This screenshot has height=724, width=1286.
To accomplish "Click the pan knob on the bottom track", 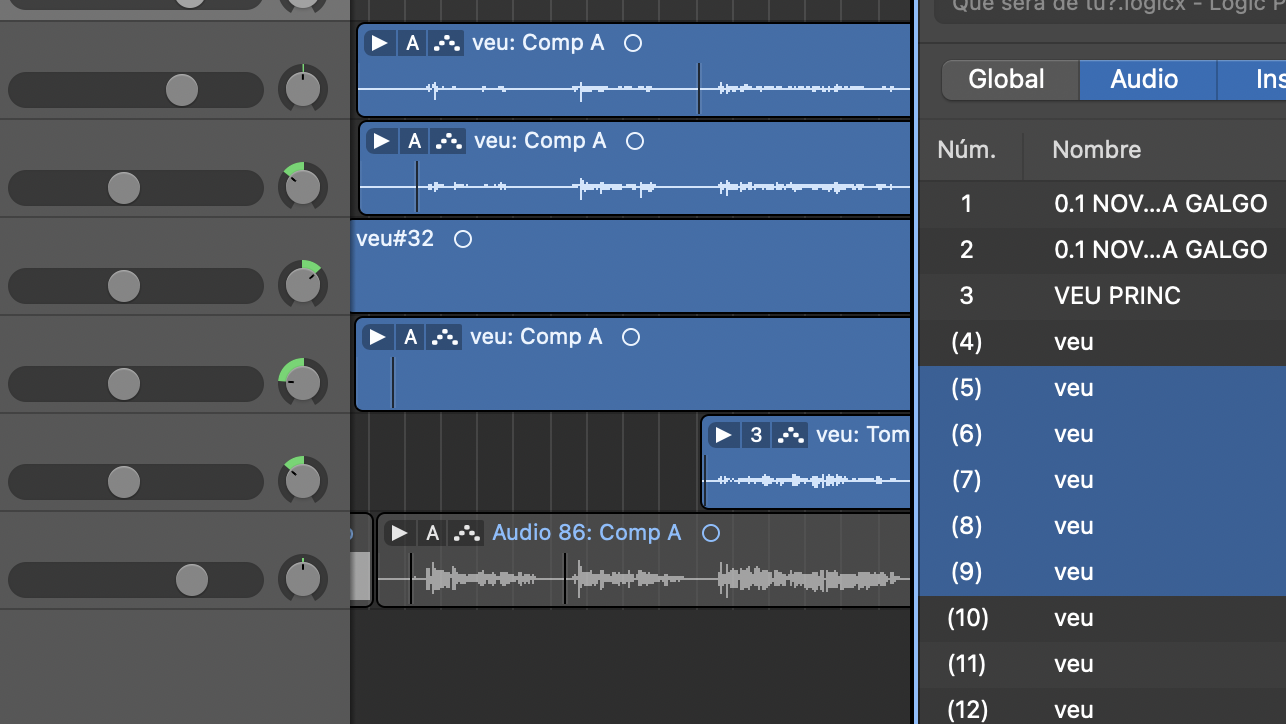I will coord(302,580).
